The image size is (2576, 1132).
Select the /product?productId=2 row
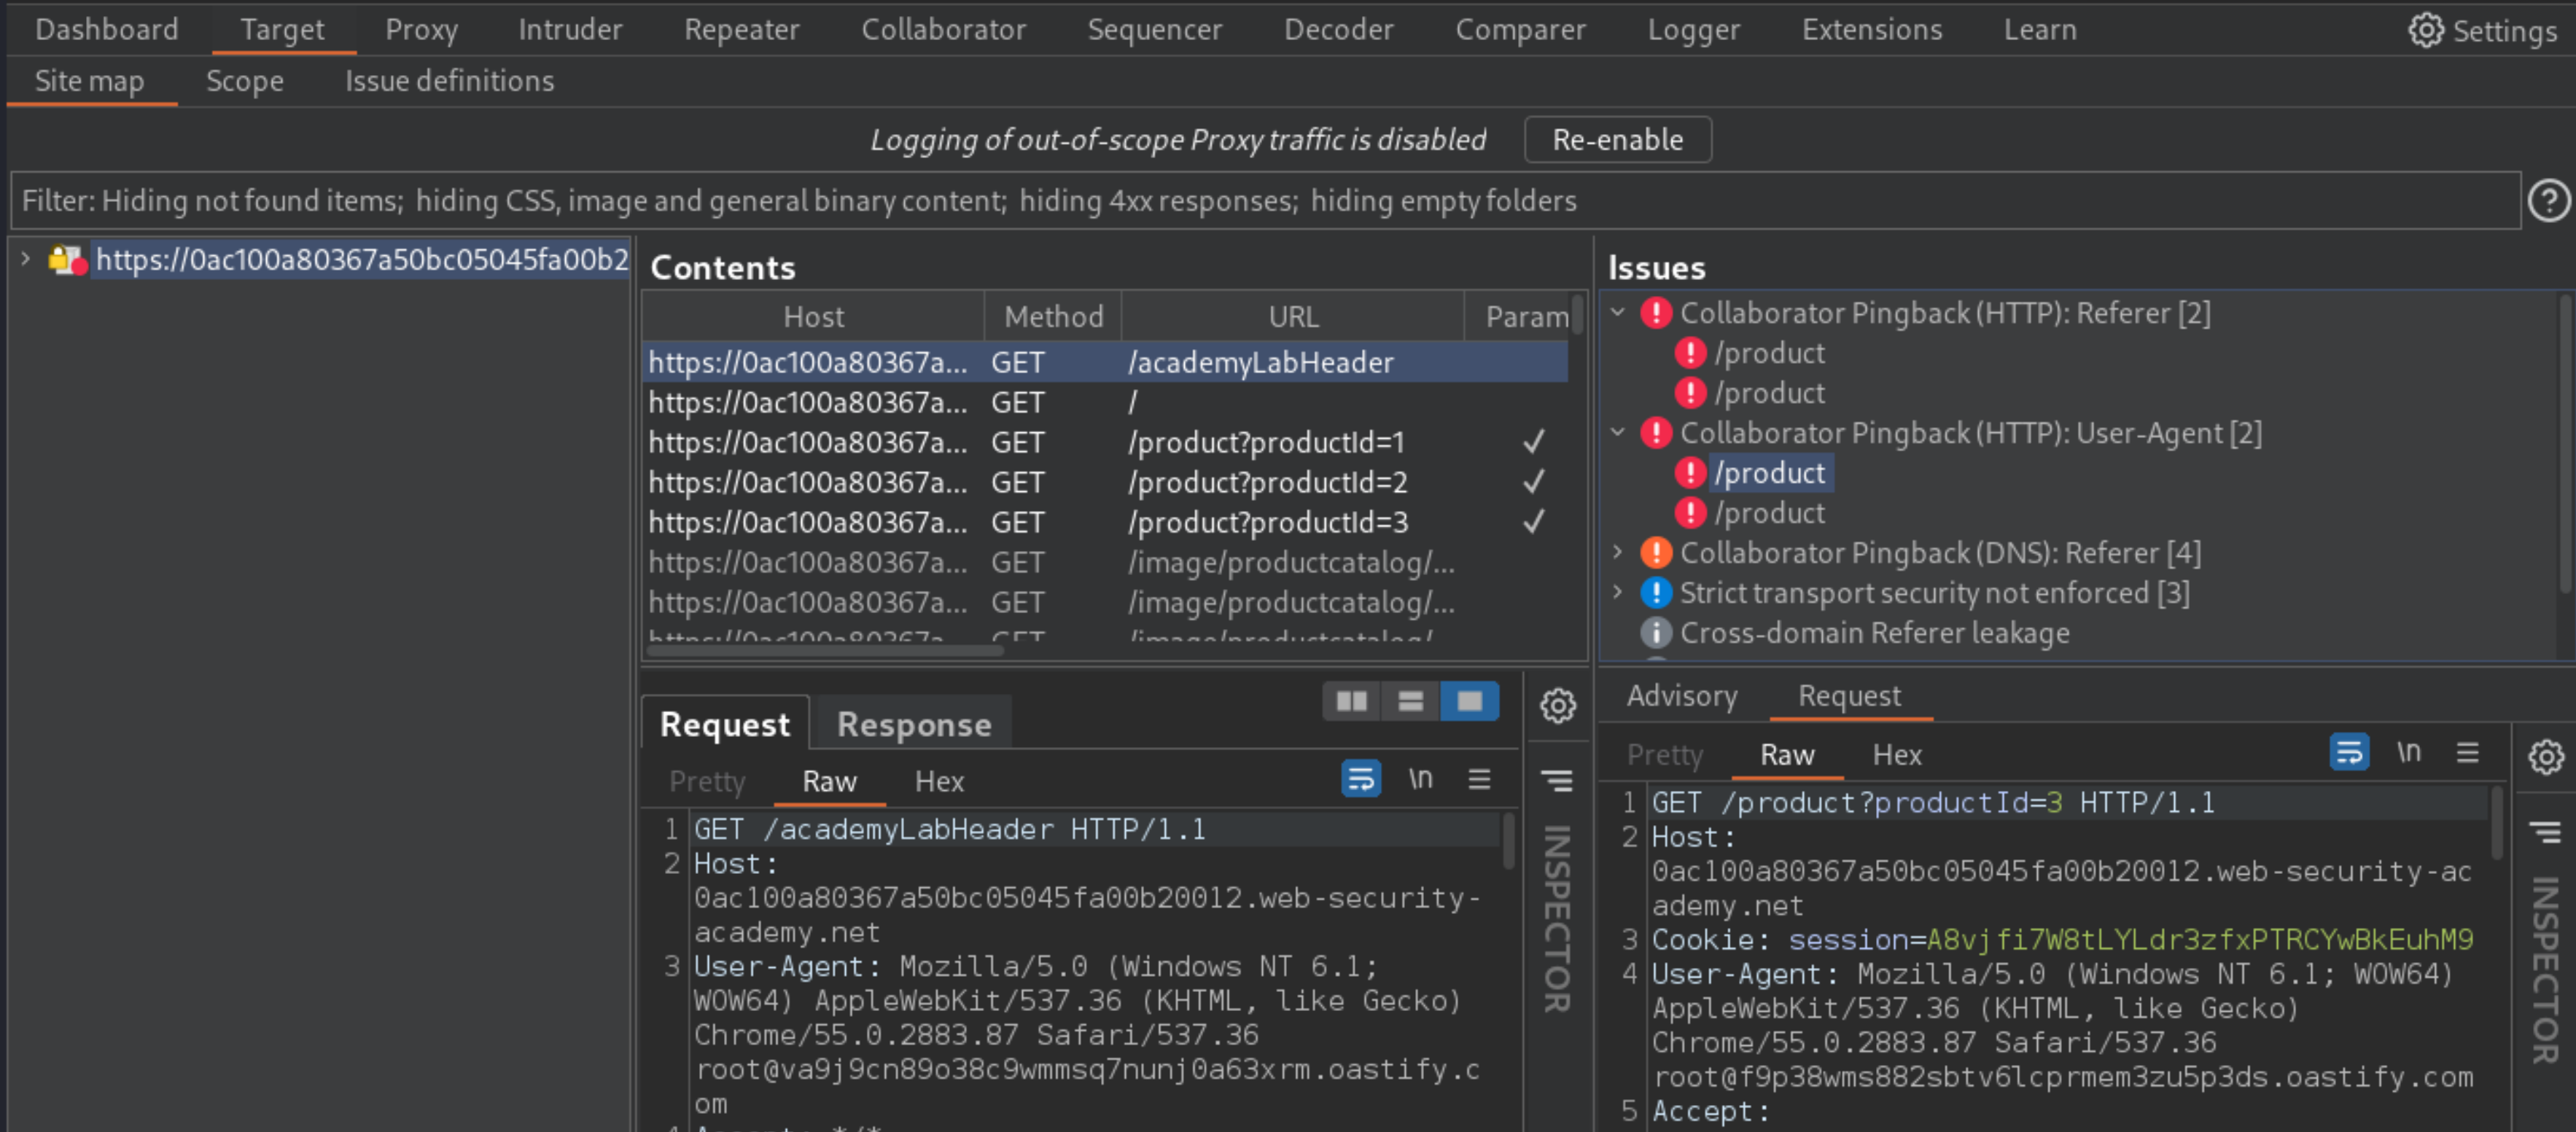pos(1105,482)
